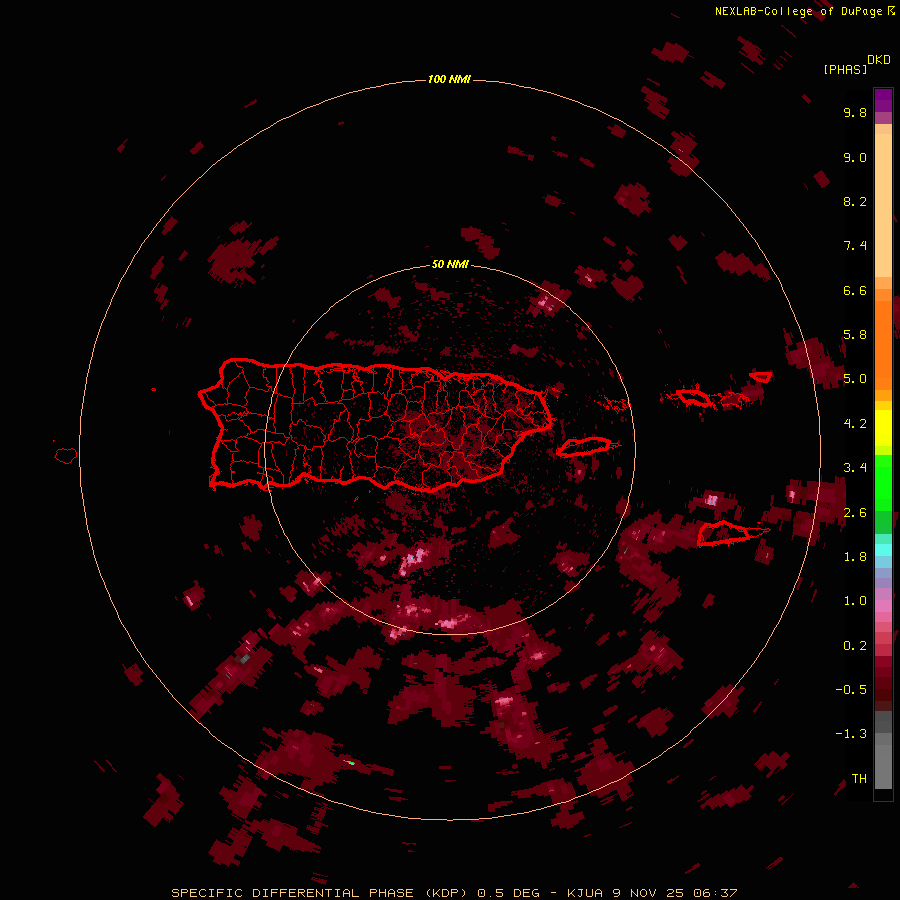The width and height of the screenshot is (900, 900).
Task: Click the 9.8 value on the color scale
Action: click(855, 112)
